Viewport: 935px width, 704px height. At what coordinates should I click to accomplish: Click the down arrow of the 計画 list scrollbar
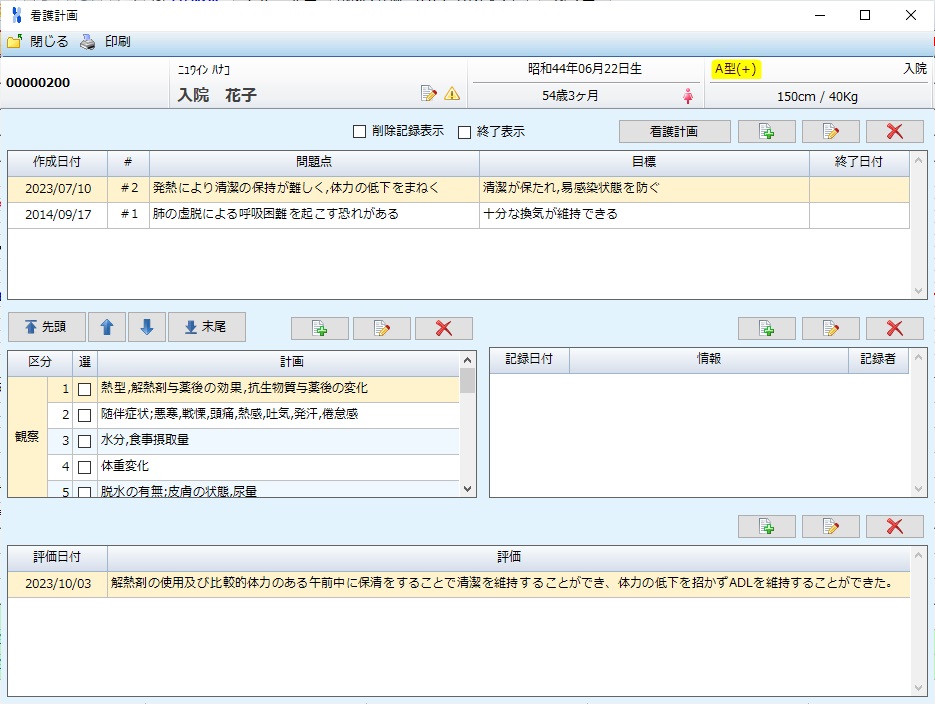466,489
